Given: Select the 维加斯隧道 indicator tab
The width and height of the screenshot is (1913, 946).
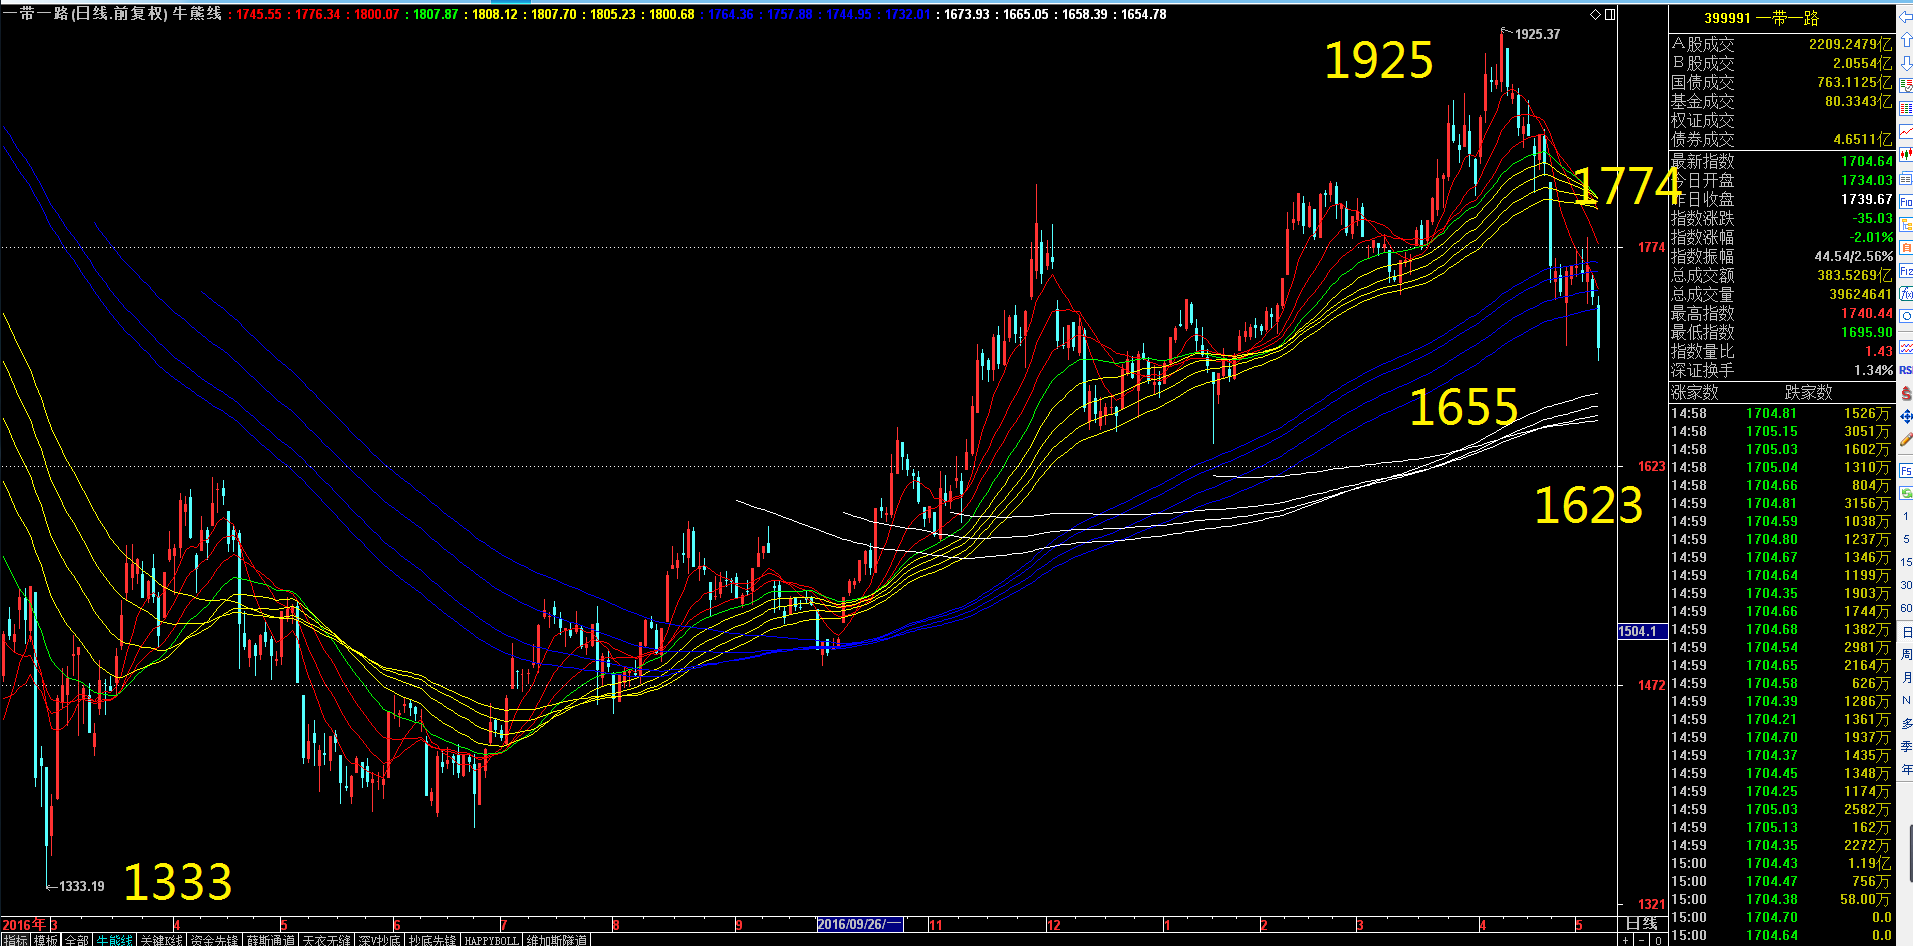Looking at the screenshot, I should pos(556,940).
